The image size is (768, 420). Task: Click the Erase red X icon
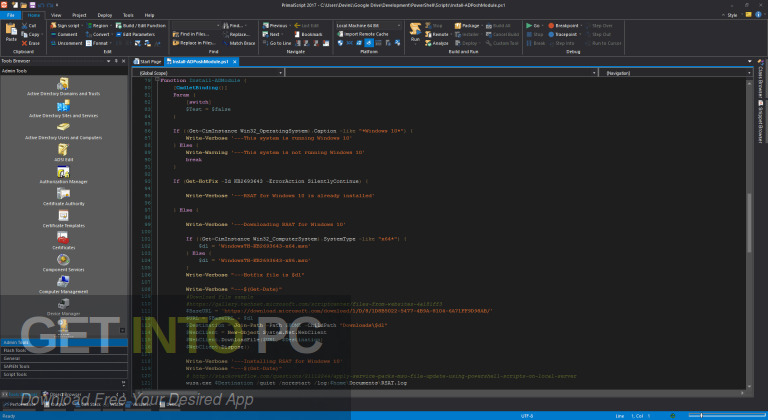tap(24, 43)
